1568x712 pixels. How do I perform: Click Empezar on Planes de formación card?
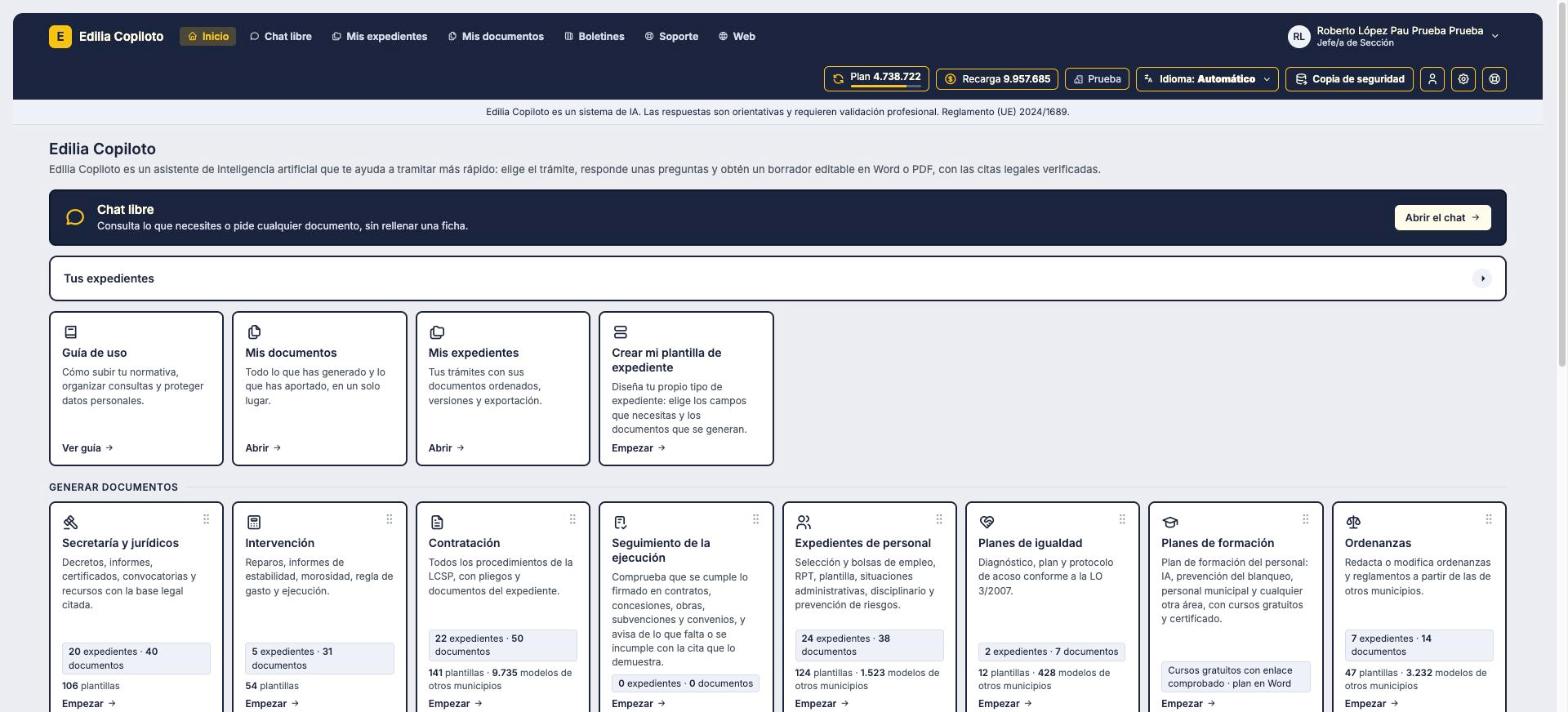(x=1188, y=704)
